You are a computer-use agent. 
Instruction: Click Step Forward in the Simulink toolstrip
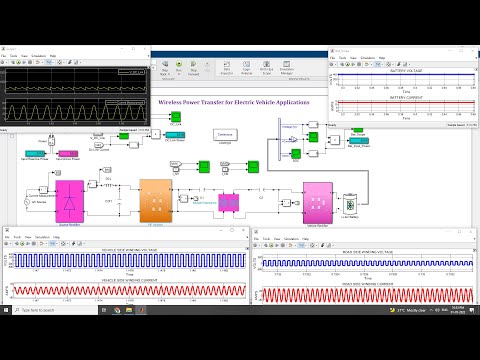(x=193, y=68)
